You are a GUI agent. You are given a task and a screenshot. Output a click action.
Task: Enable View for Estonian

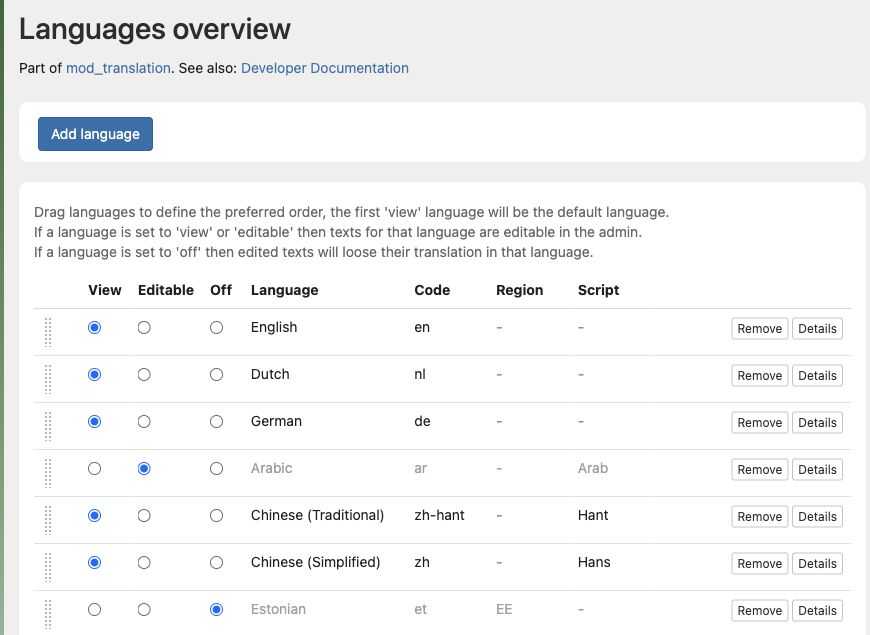click(x=94, y=609)
